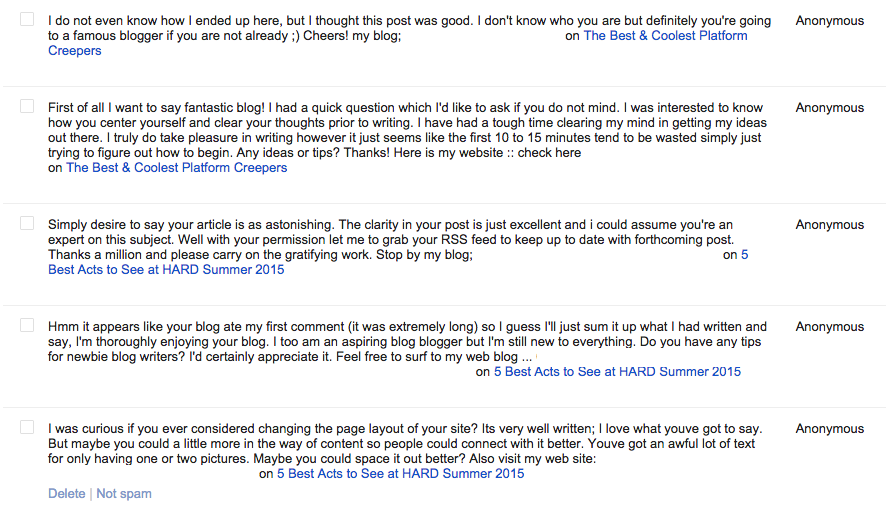
Task: Follow HARD Summer 2015 link under "Hmm it appears" comment
Action: (623, 372)
